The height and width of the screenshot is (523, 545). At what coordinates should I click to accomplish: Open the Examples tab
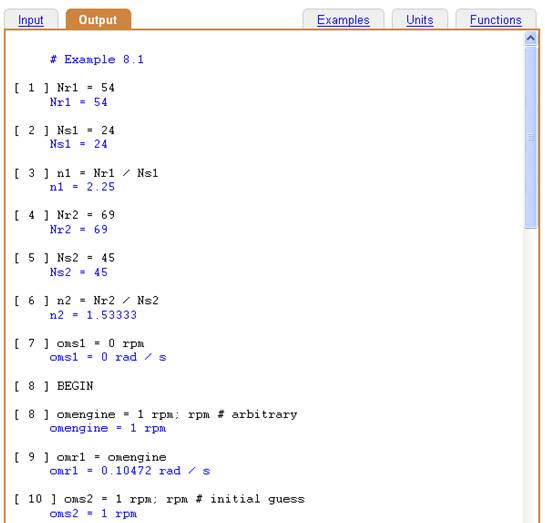pyautogui.click(x=343, y=20)
